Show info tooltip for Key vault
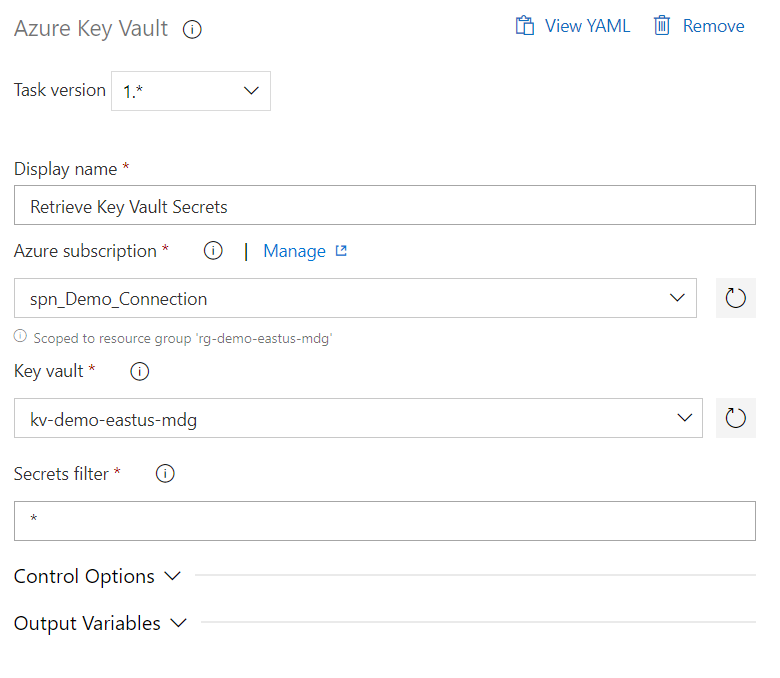The width and height of the screenshot is (780, 678). click(x=140, y=371)
